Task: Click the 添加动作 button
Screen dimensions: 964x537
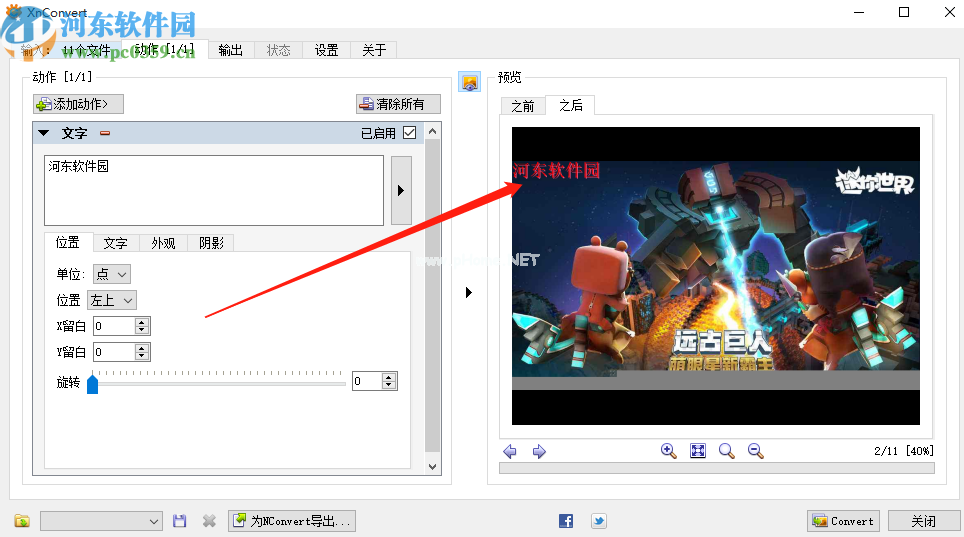Action: (x=78, y=104)
